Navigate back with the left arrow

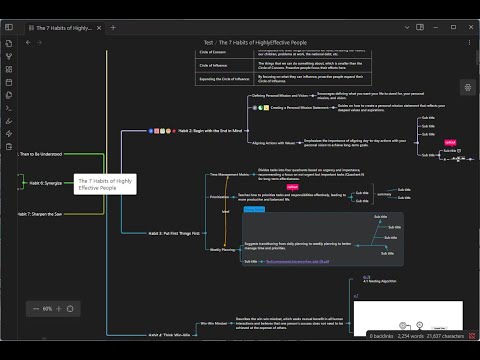28,42
